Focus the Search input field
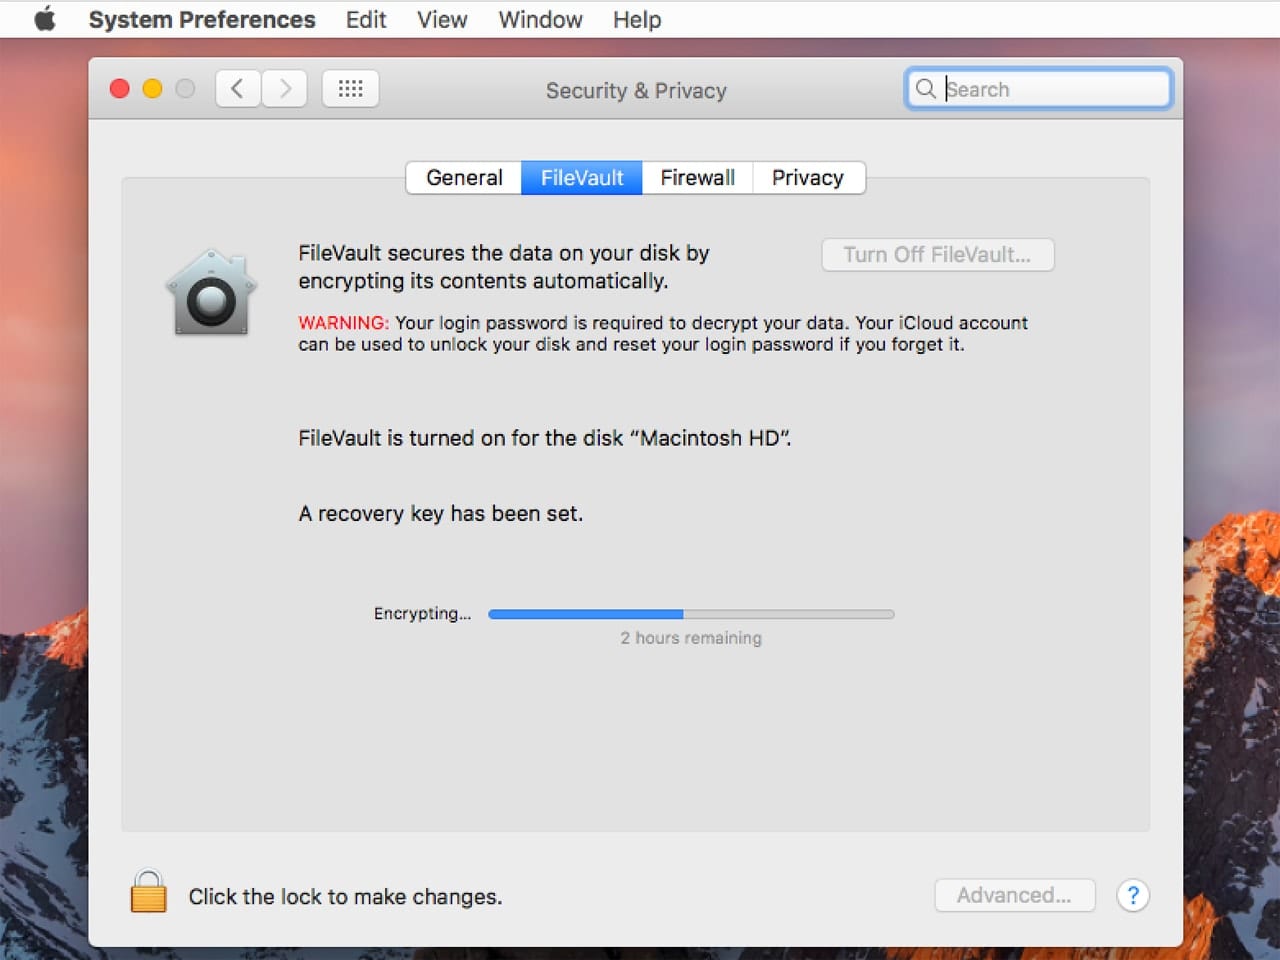 point(1050,89)
